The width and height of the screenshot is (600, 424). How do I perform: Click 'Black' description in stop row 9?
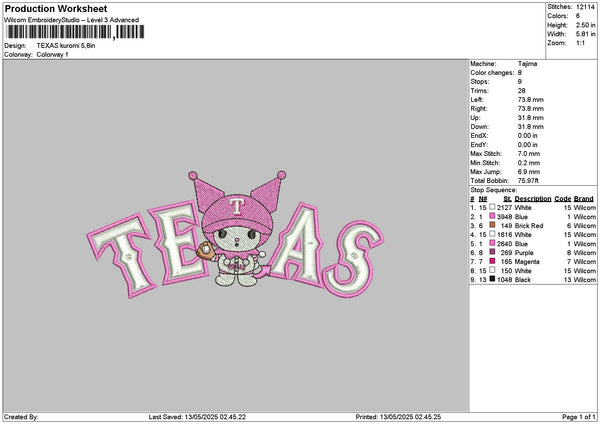[x=523, y=280]
